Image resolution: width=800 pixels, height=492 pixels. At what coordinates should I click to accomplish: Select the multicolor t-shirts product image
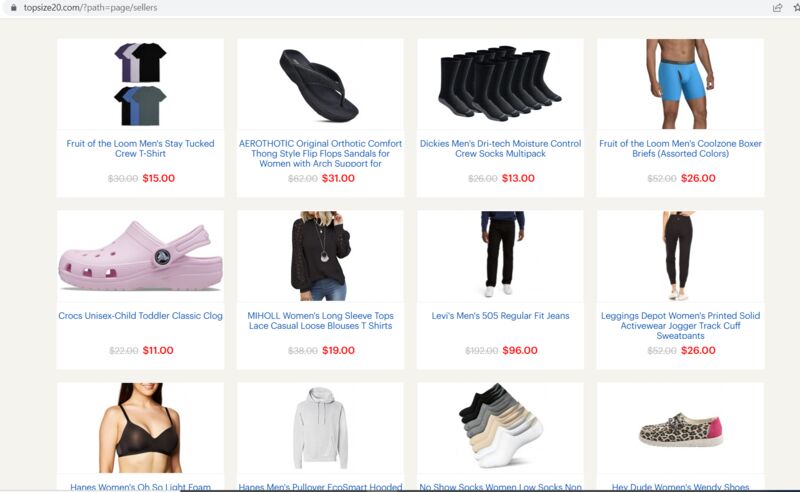140,84
